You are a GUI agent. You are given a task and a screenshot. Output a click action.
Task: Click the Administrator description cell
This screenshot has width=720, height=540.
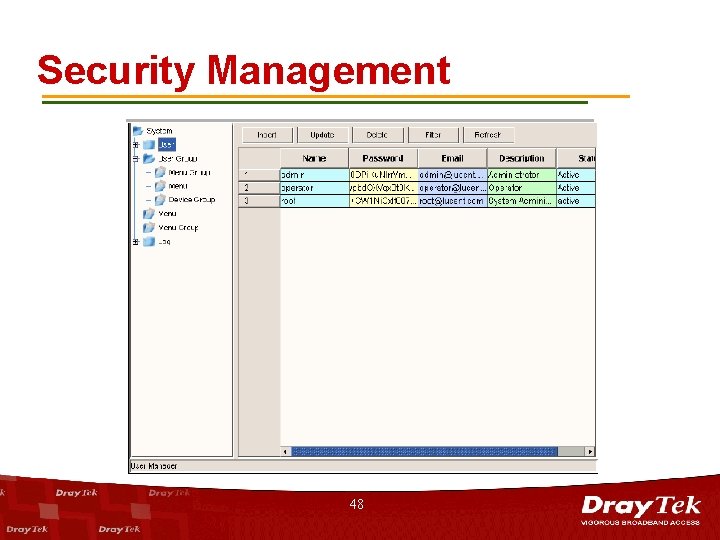click(x=522, y=175)
